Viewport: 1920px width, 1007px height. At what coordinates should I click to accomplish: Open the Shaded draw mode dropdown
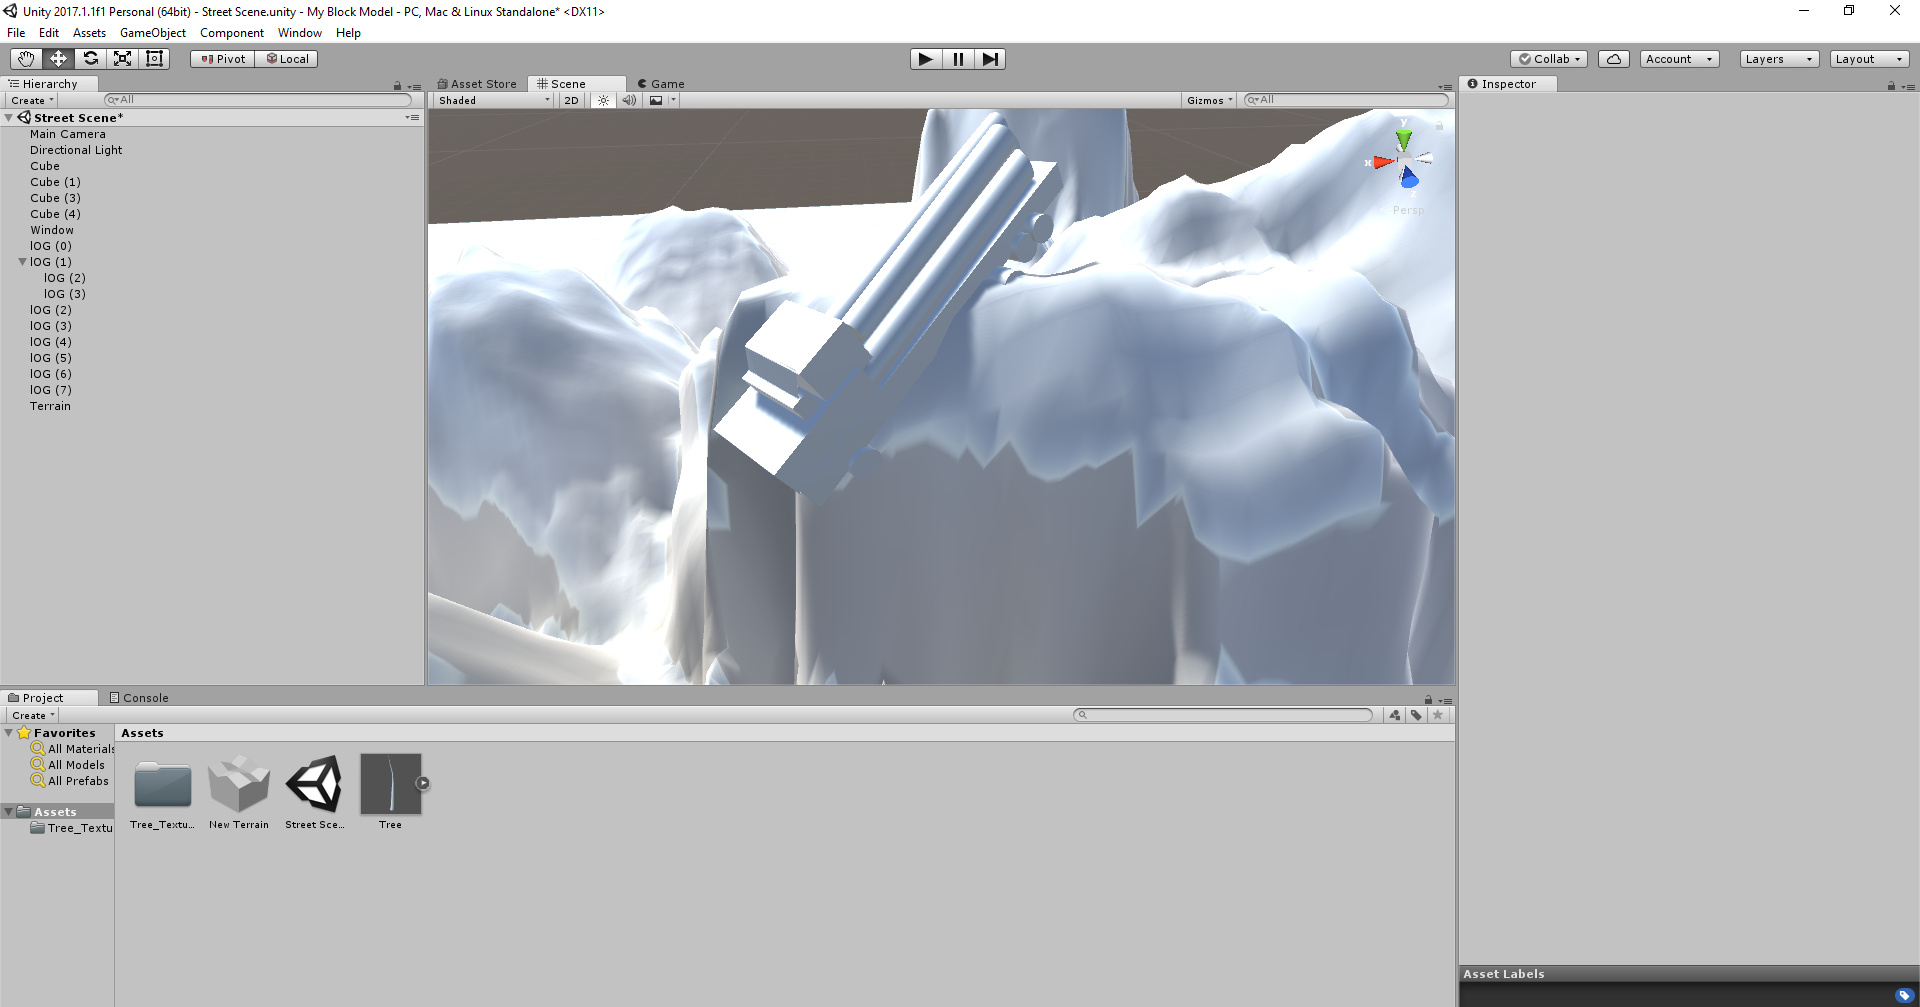pos(490,100)
